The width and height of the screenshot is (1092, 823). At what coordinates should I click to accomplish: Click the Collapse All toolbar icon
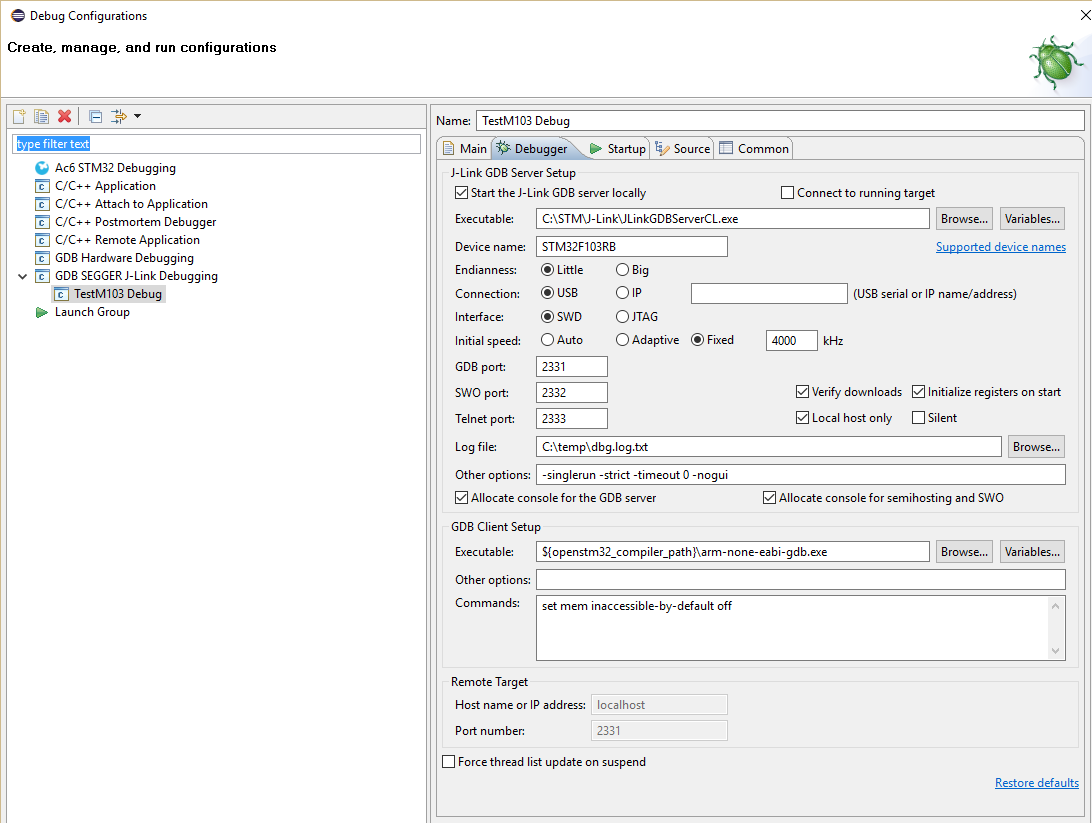[95, 116]
